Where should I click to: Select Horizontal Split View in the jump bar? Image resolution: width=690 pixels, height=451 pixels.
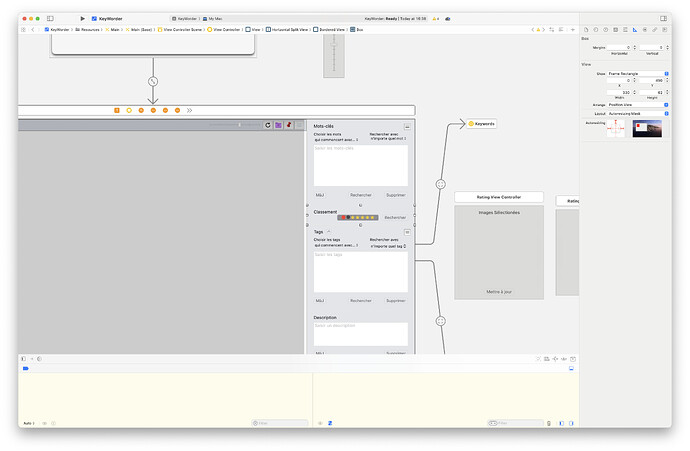pyautogui.click(x=289, y=30)
